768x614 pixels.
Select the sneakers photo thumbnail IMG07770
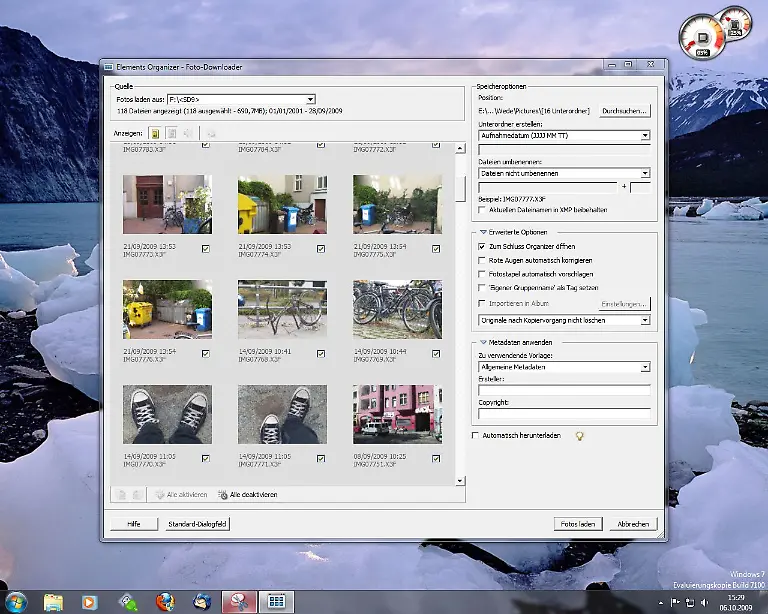tap(167, 414)
